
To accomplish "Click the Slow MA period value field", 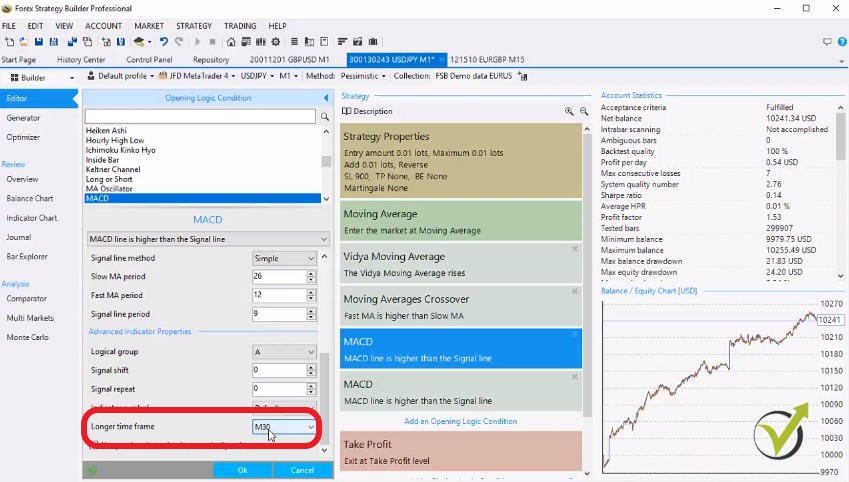I will click(x=279, y=277).
